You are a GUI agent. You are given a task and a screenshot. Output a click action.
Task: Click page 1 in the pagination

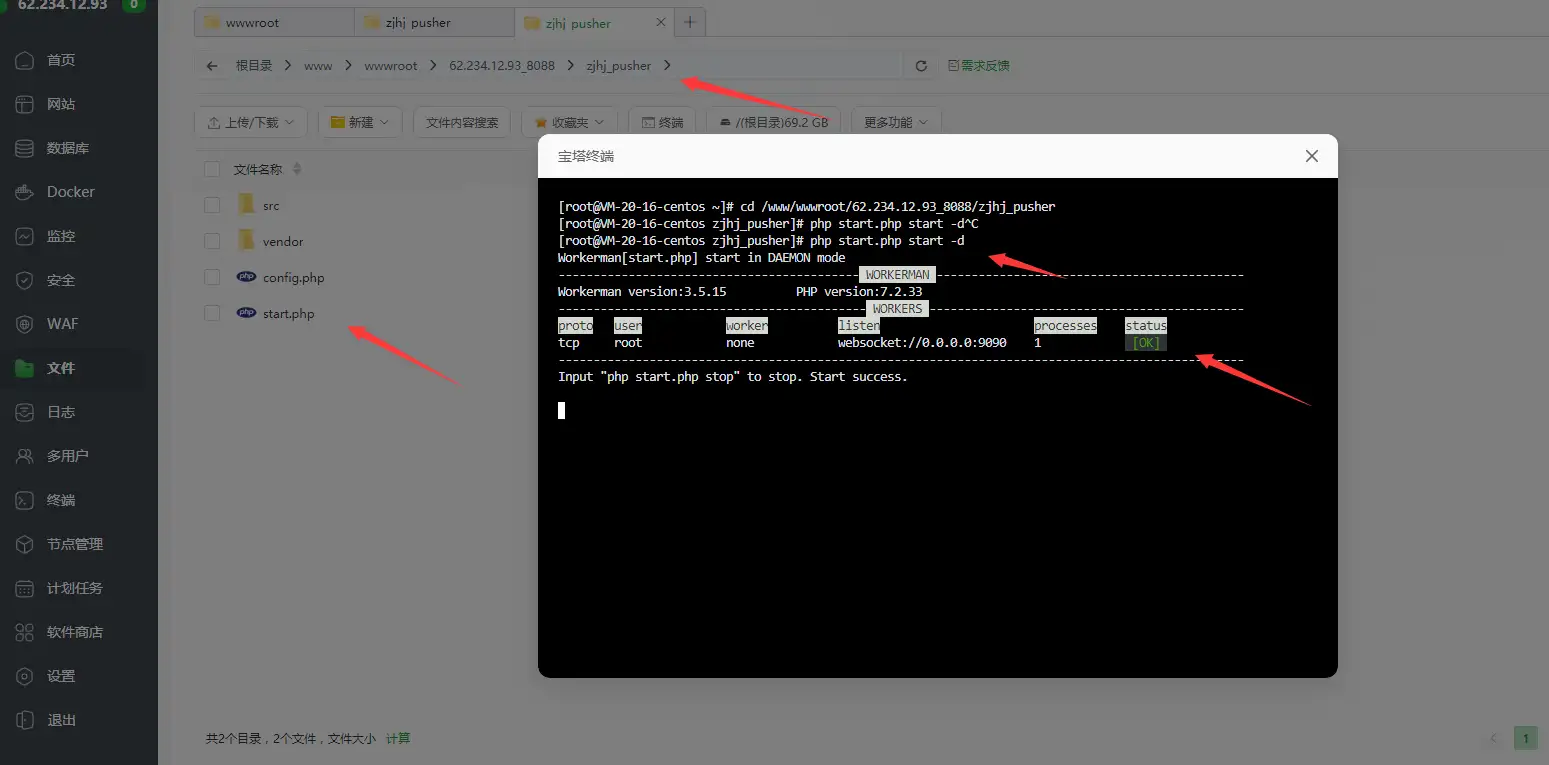coord(1525,737)
